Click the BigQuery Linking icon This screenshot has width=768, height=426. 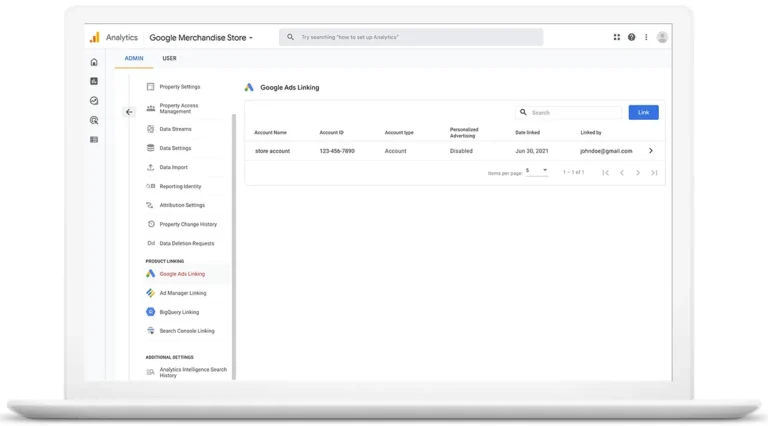click(150, 312)
